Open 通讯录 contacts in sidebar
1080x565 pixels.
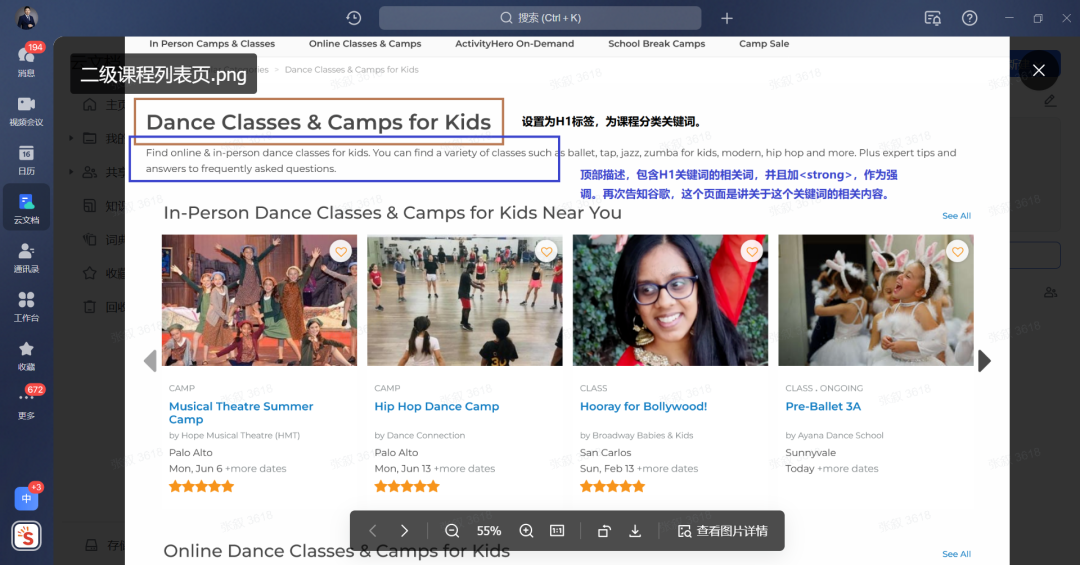point(26,256)
